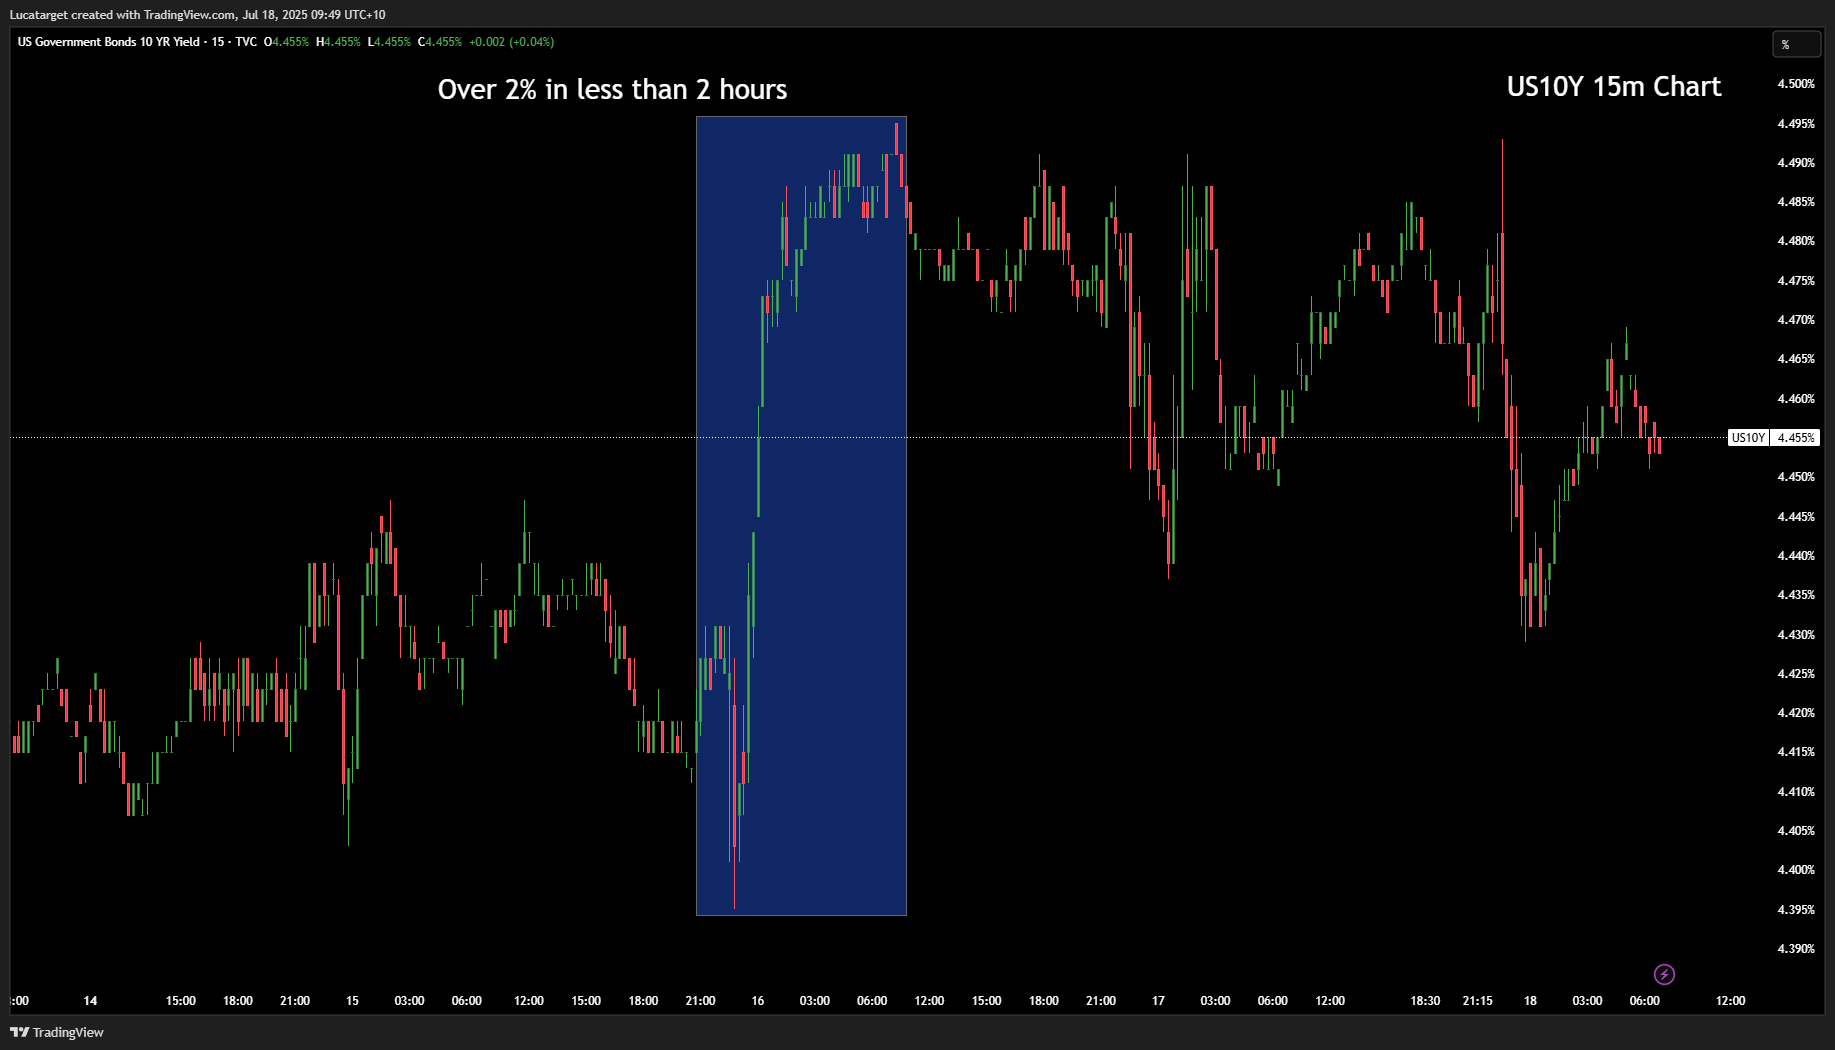Select the 'Over 2% in less than 2 hours' text
The image size is (1835, 1050).
tap(612, 90)
